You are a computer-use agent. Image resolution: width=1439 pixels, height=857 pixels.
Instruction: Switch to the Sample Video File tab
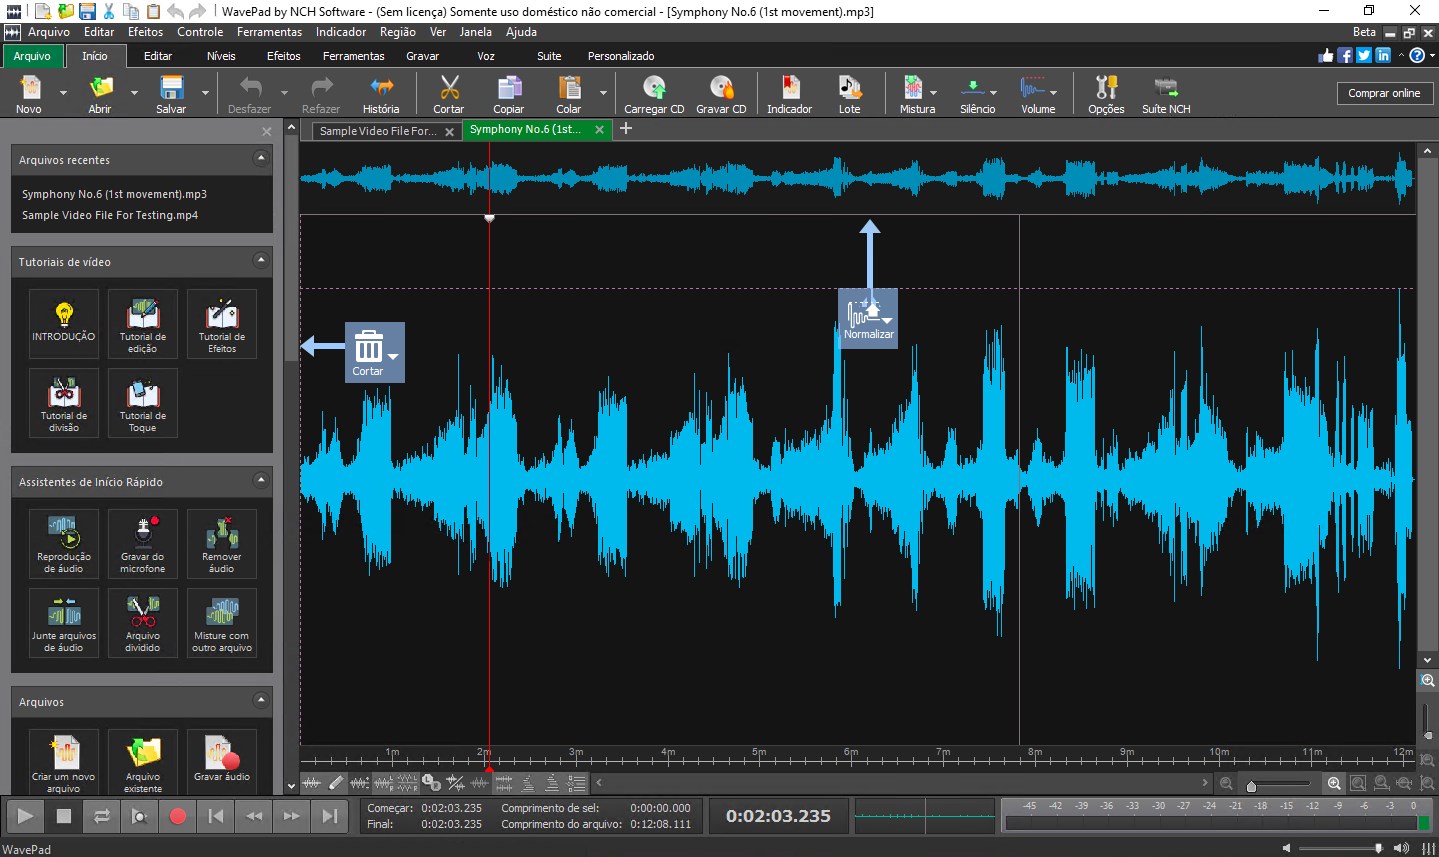tap(378, 129)
